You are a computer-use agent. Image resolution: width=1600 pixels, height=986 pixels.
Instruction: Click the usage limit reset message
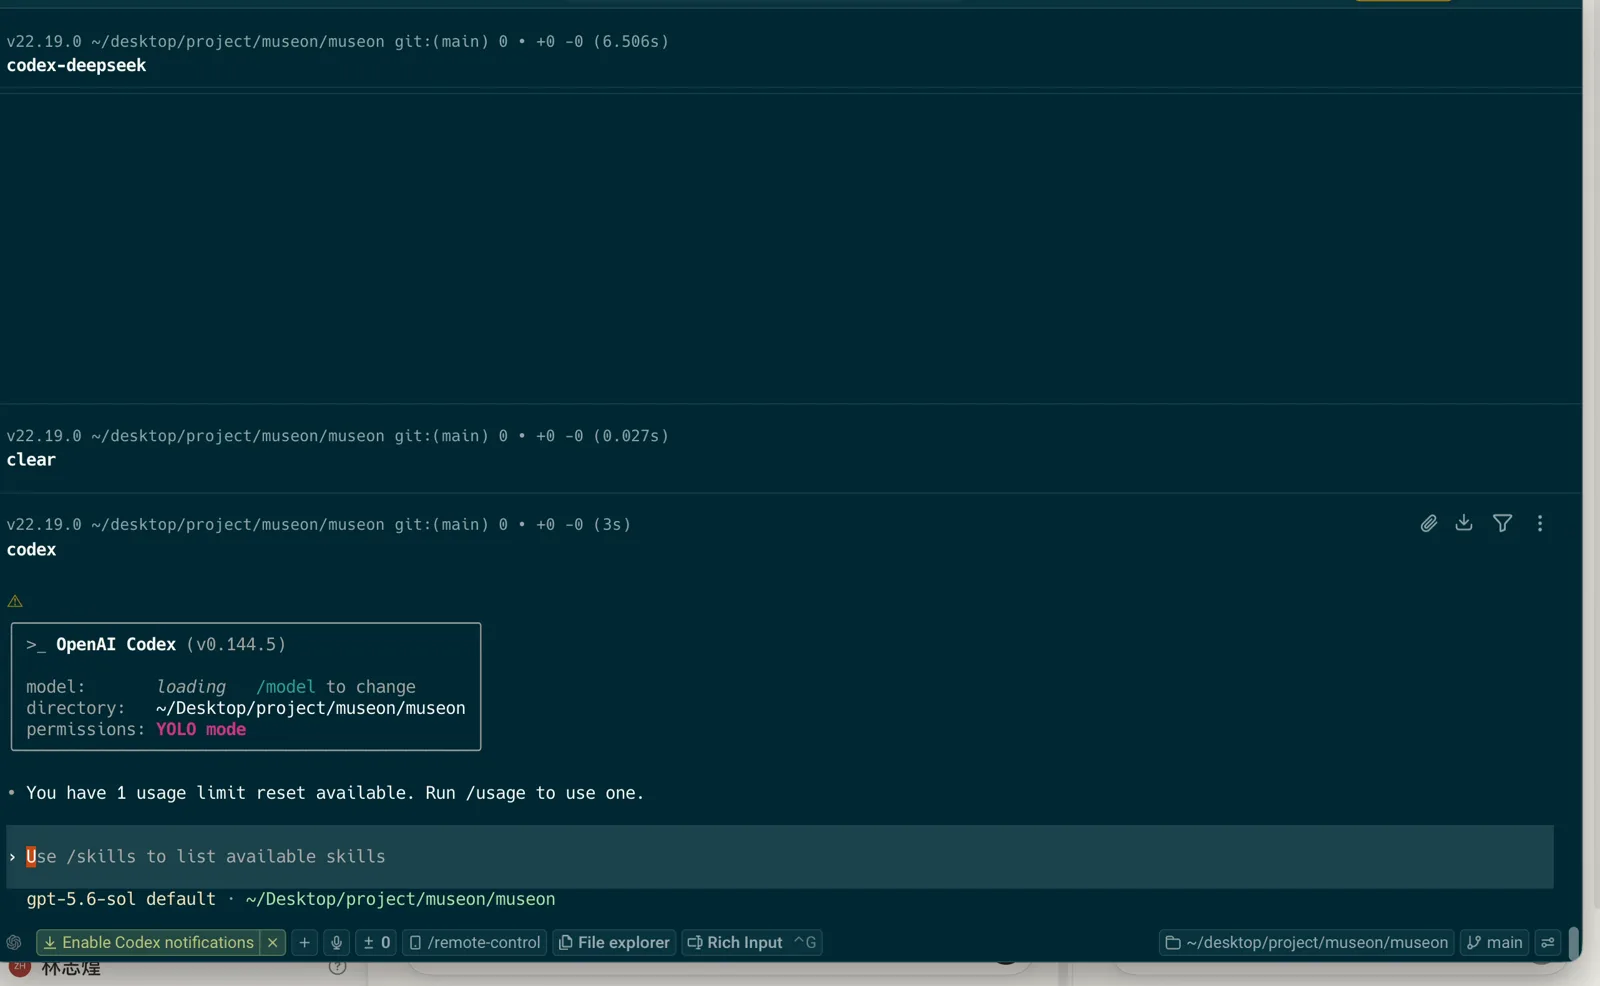335,793
